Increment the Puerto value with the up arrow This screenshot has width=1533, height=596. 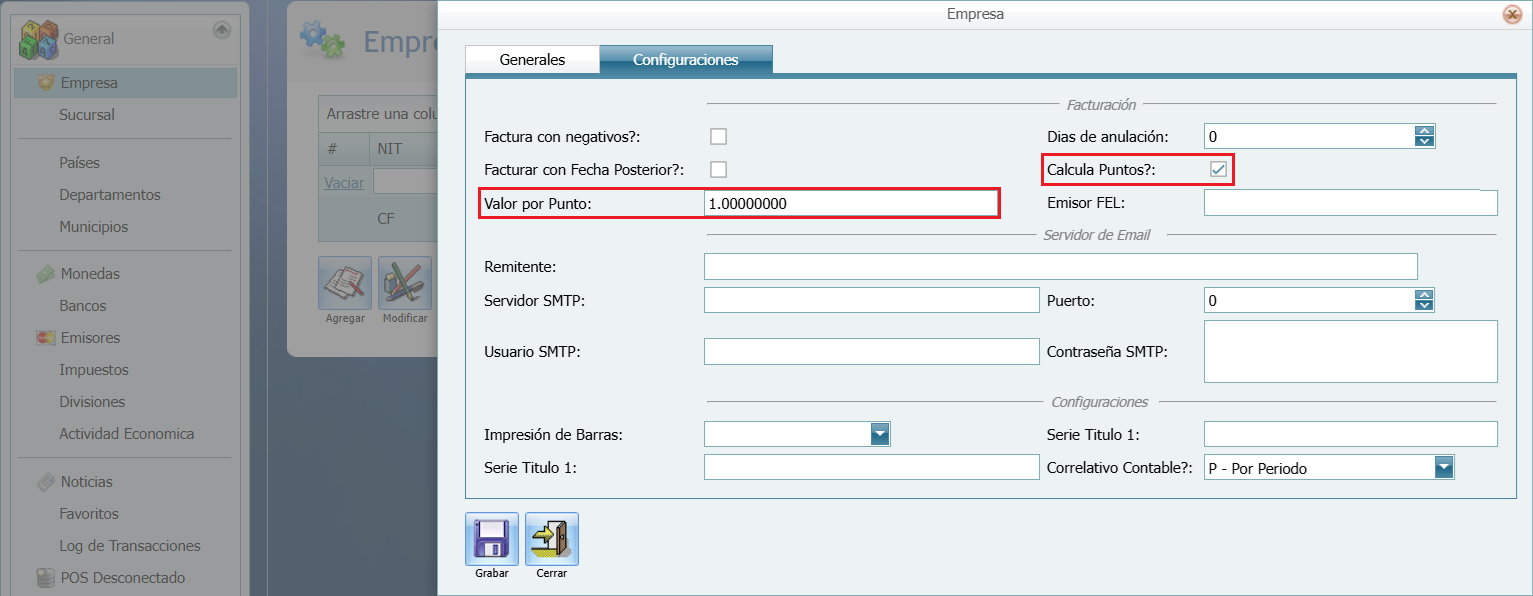tap(1424, 294)
